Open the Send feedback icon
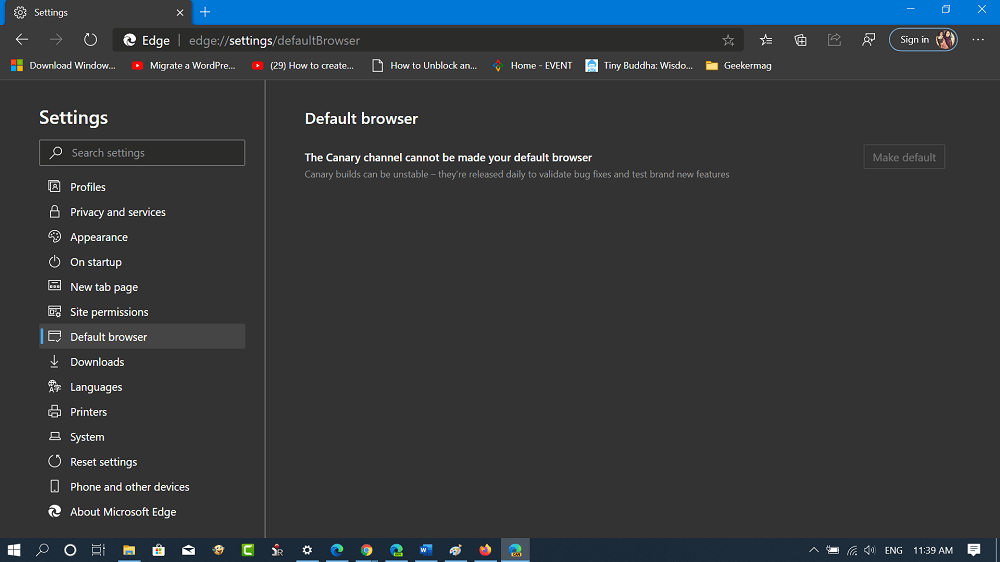Image resolution: width=1000 pixels, height=562 pixels. [x=869, y=40]
